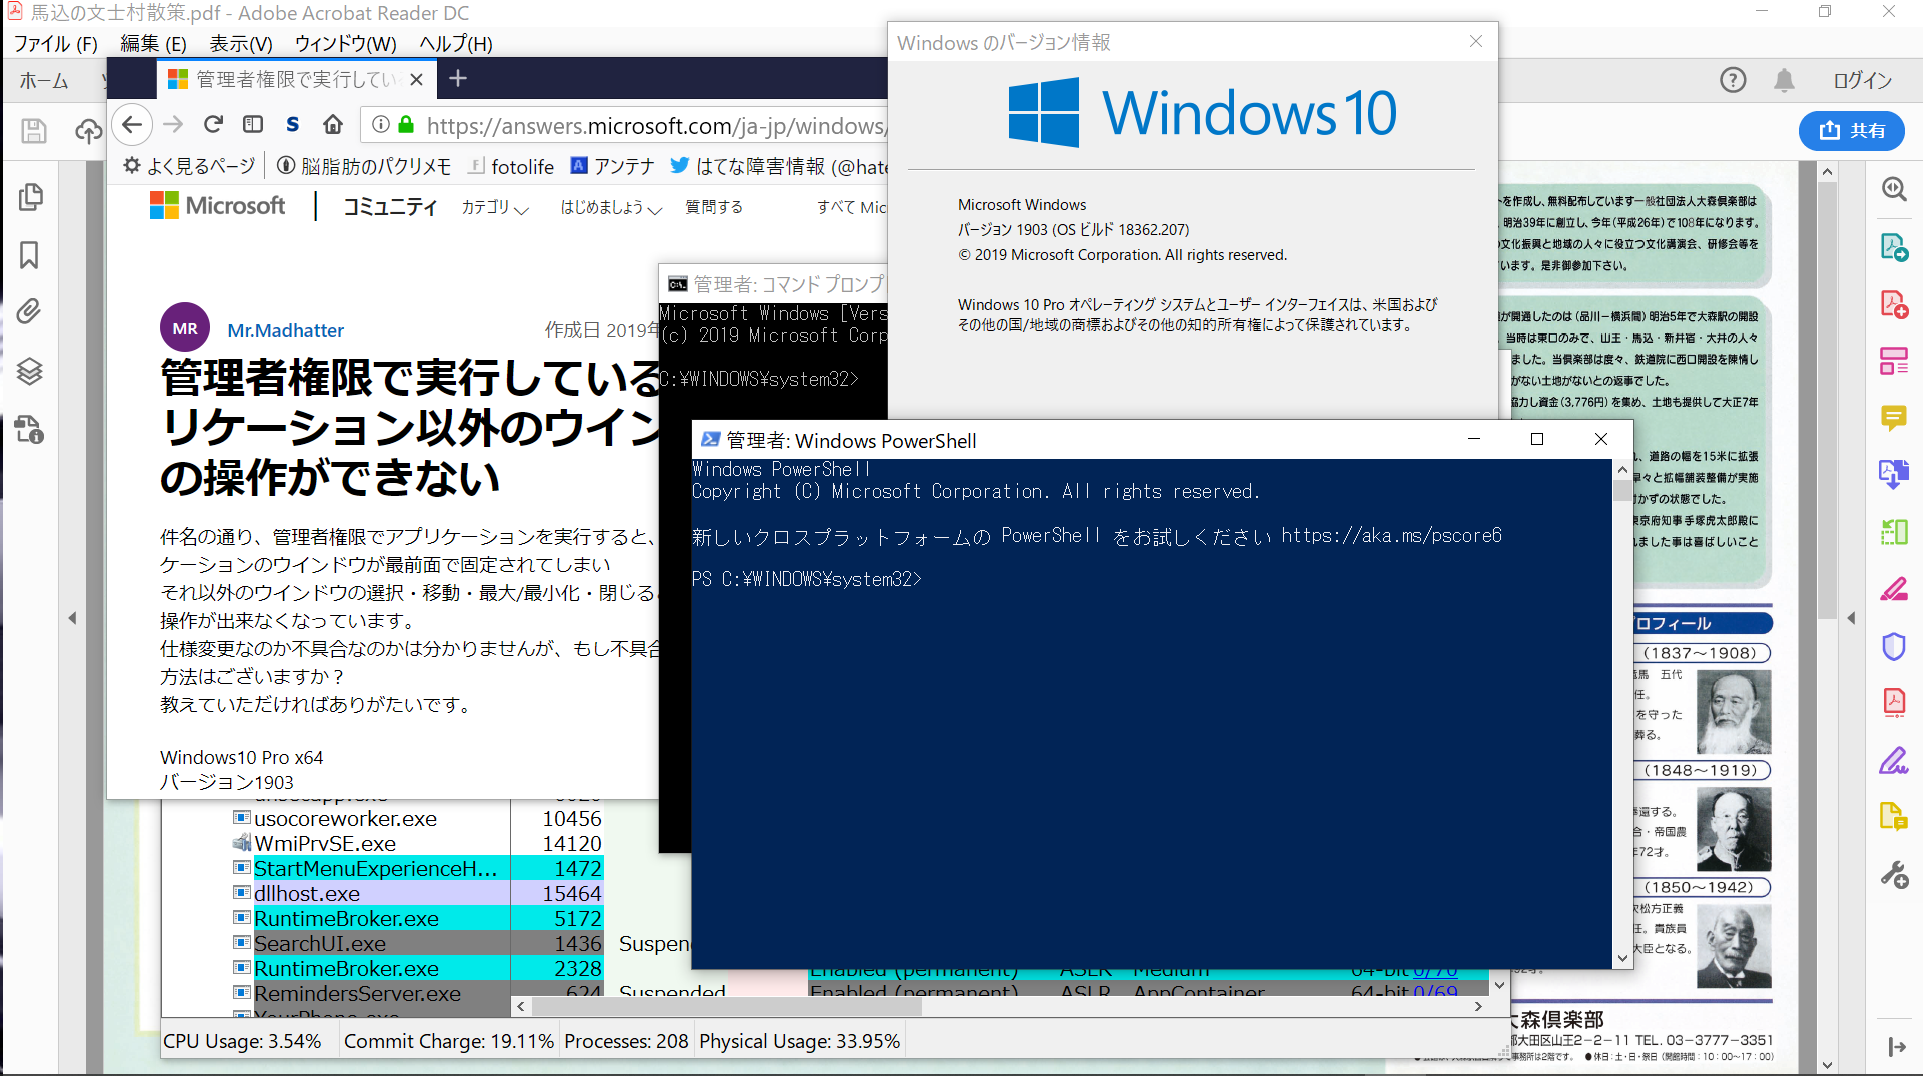Image resolution: width=1923 pixels, height=1076 pixels.
Task: Open Acrobat's page thumbnails panel
Action: [30, 197]
